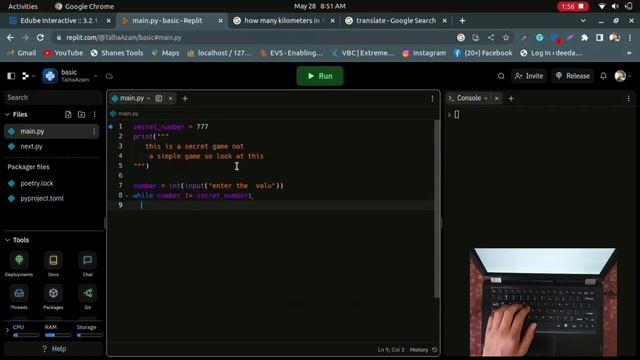Expand the CPU RAM Storage resources panel
The height and width of the screenshot is (360, 640).
[7, 330]
